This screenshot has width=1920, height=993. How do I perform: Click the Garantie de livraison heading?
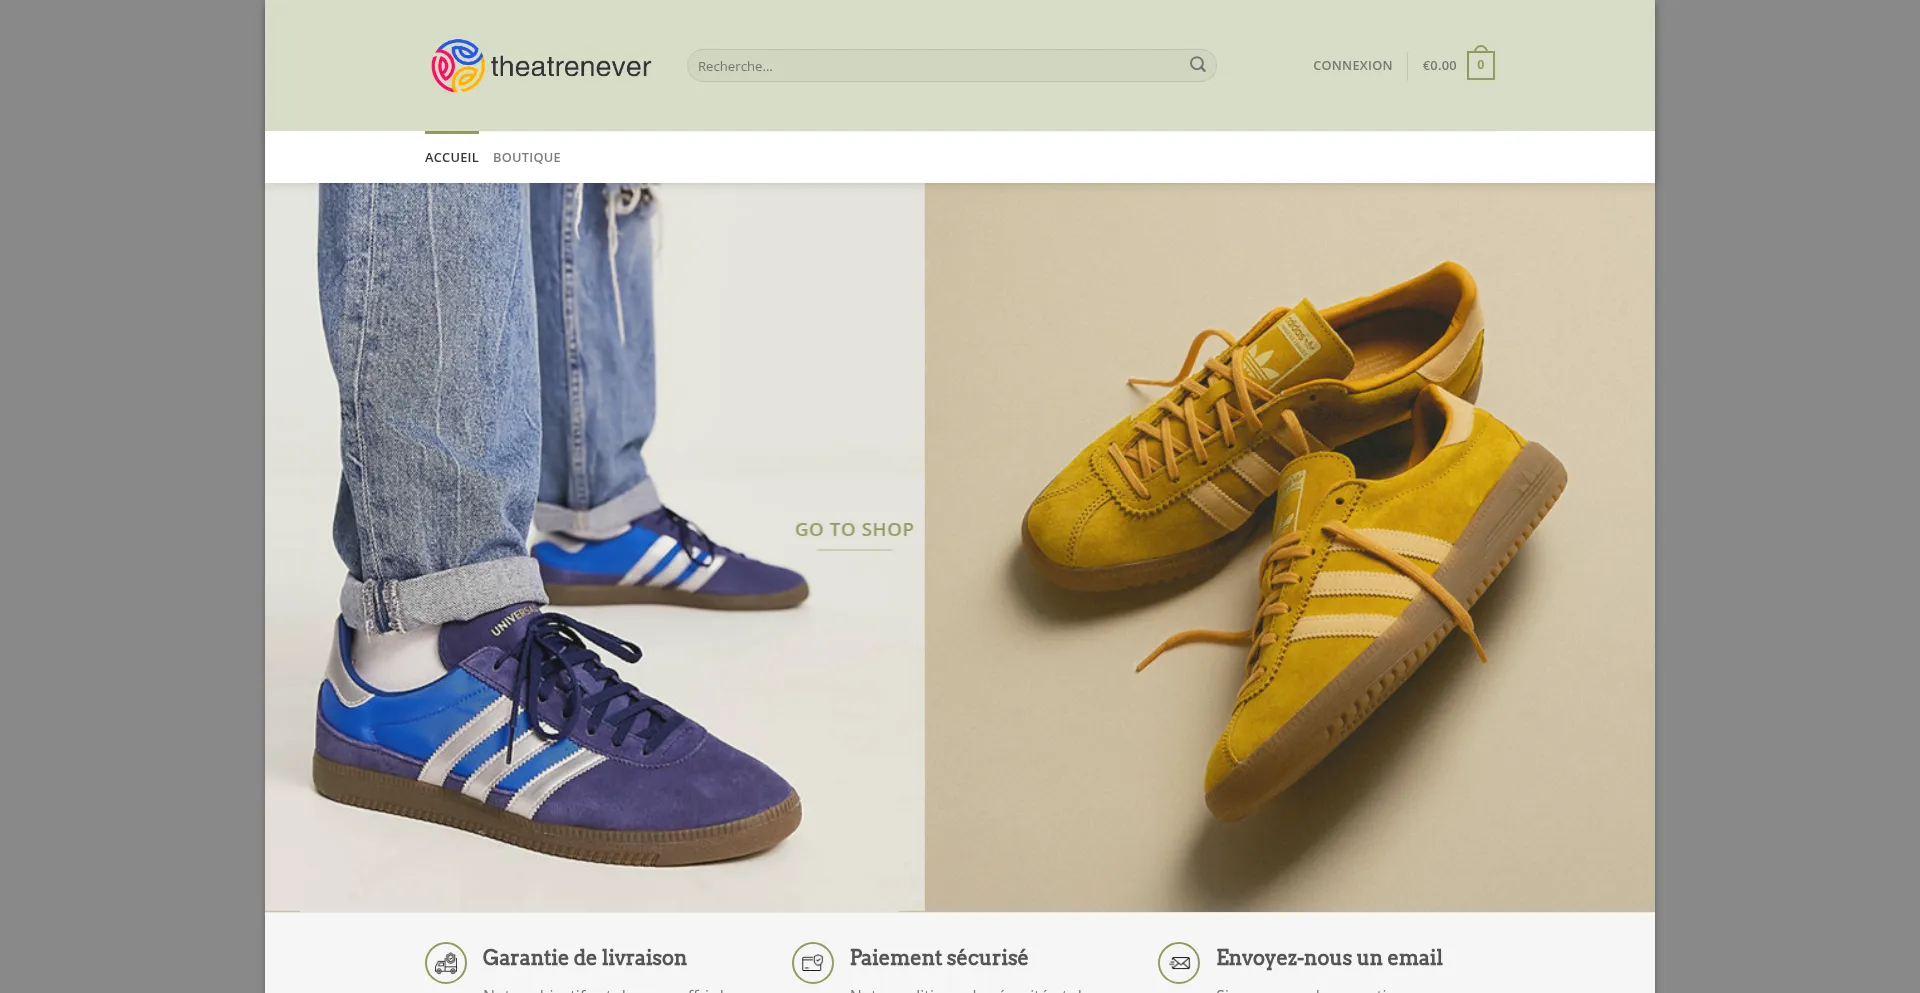(584, 958)
